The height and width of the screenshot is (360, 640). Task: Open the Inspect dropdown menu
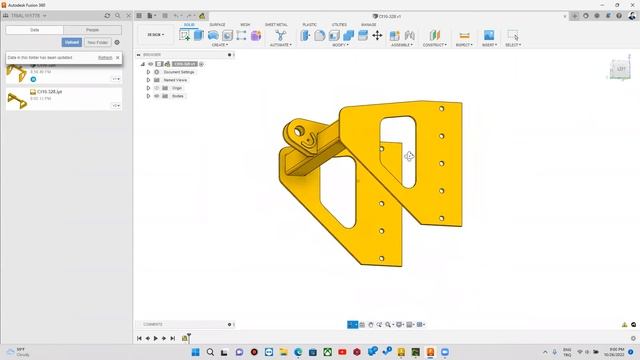pos(464,45)
